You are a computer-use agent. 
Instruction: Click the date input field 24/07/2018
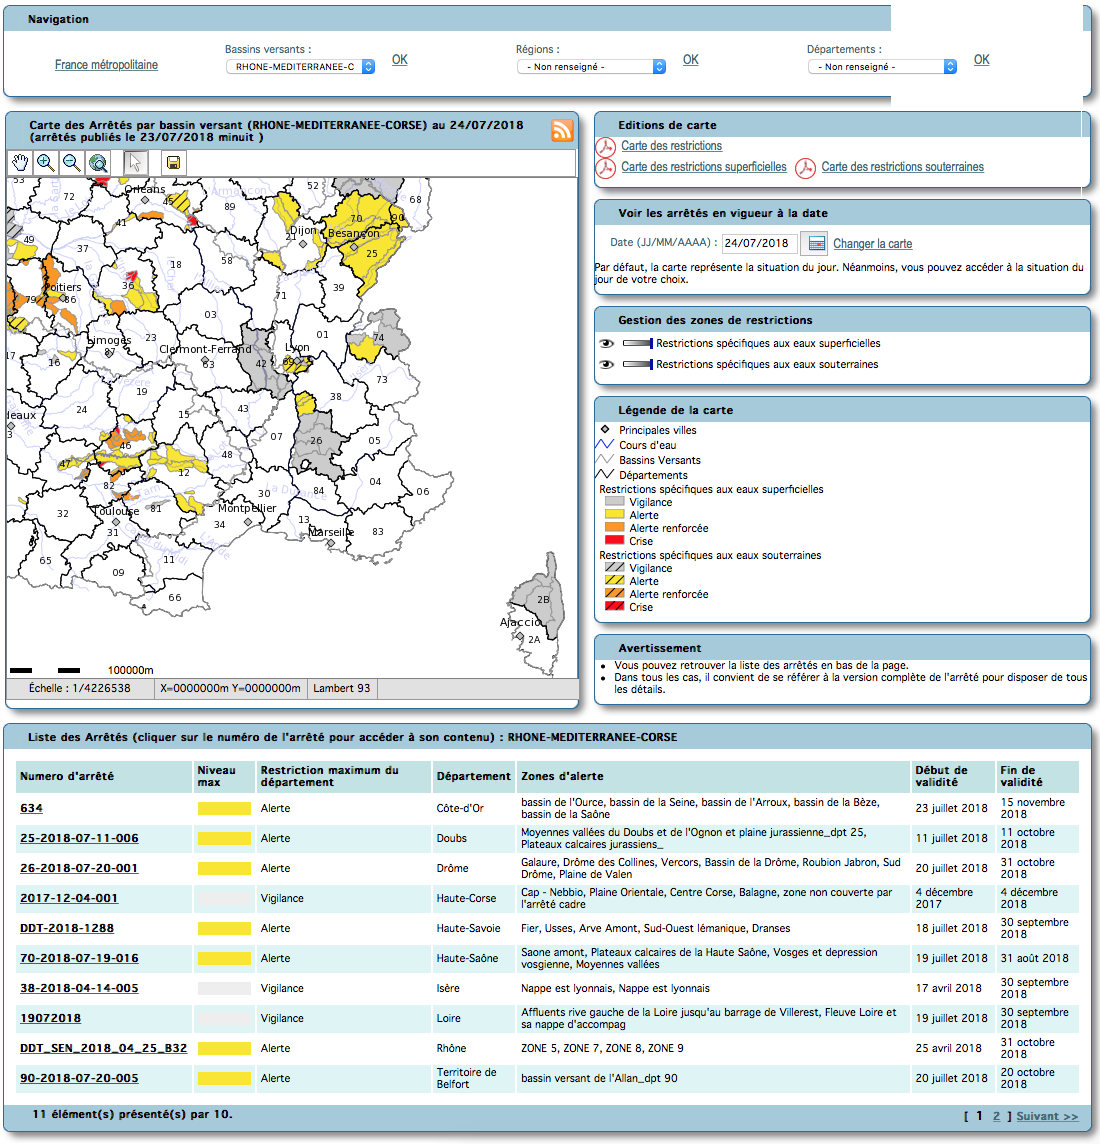759,243
